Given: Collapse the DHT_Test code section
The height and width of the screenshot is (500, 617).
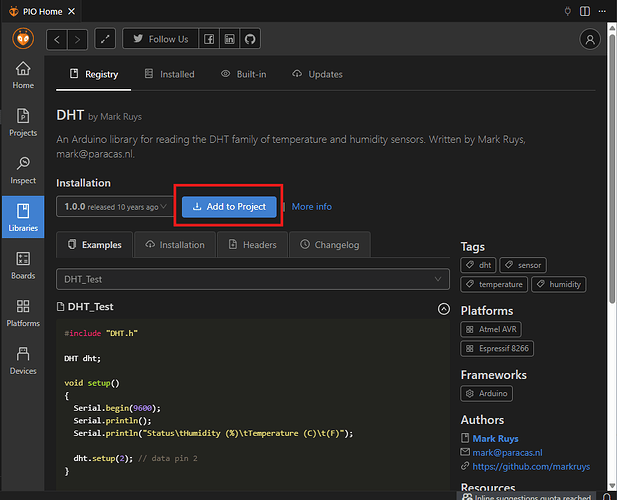Looking at the screenshot, I should click(x=443, y=309).
